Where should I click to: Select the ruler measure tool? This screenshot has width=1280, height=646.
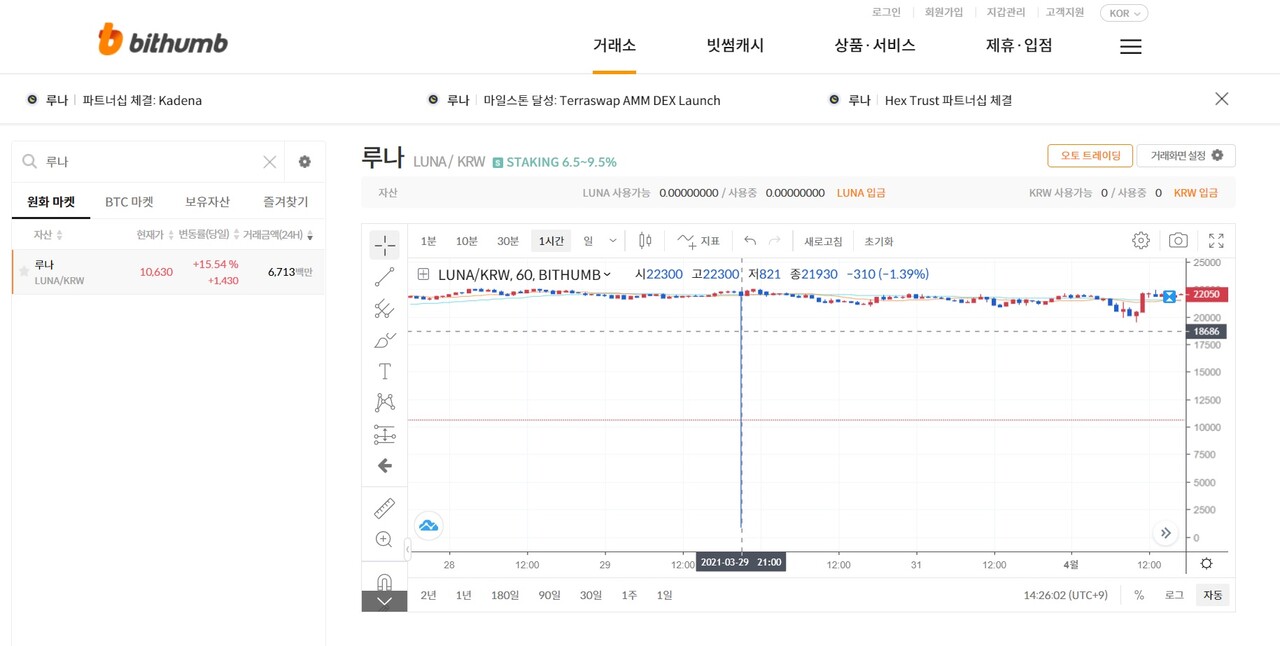(384, 508)
